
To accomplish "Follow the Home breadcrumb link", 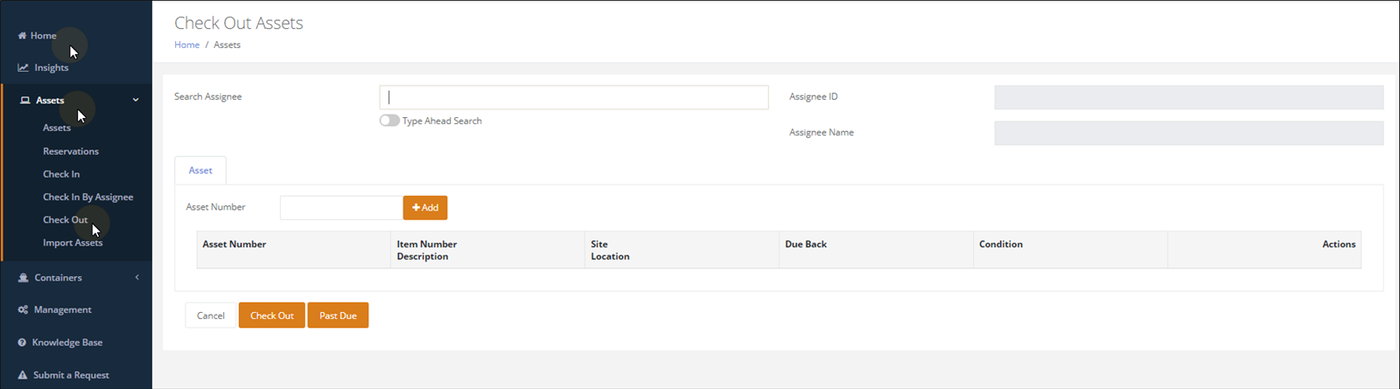I will pyautogui.click(x=187, y=45).
